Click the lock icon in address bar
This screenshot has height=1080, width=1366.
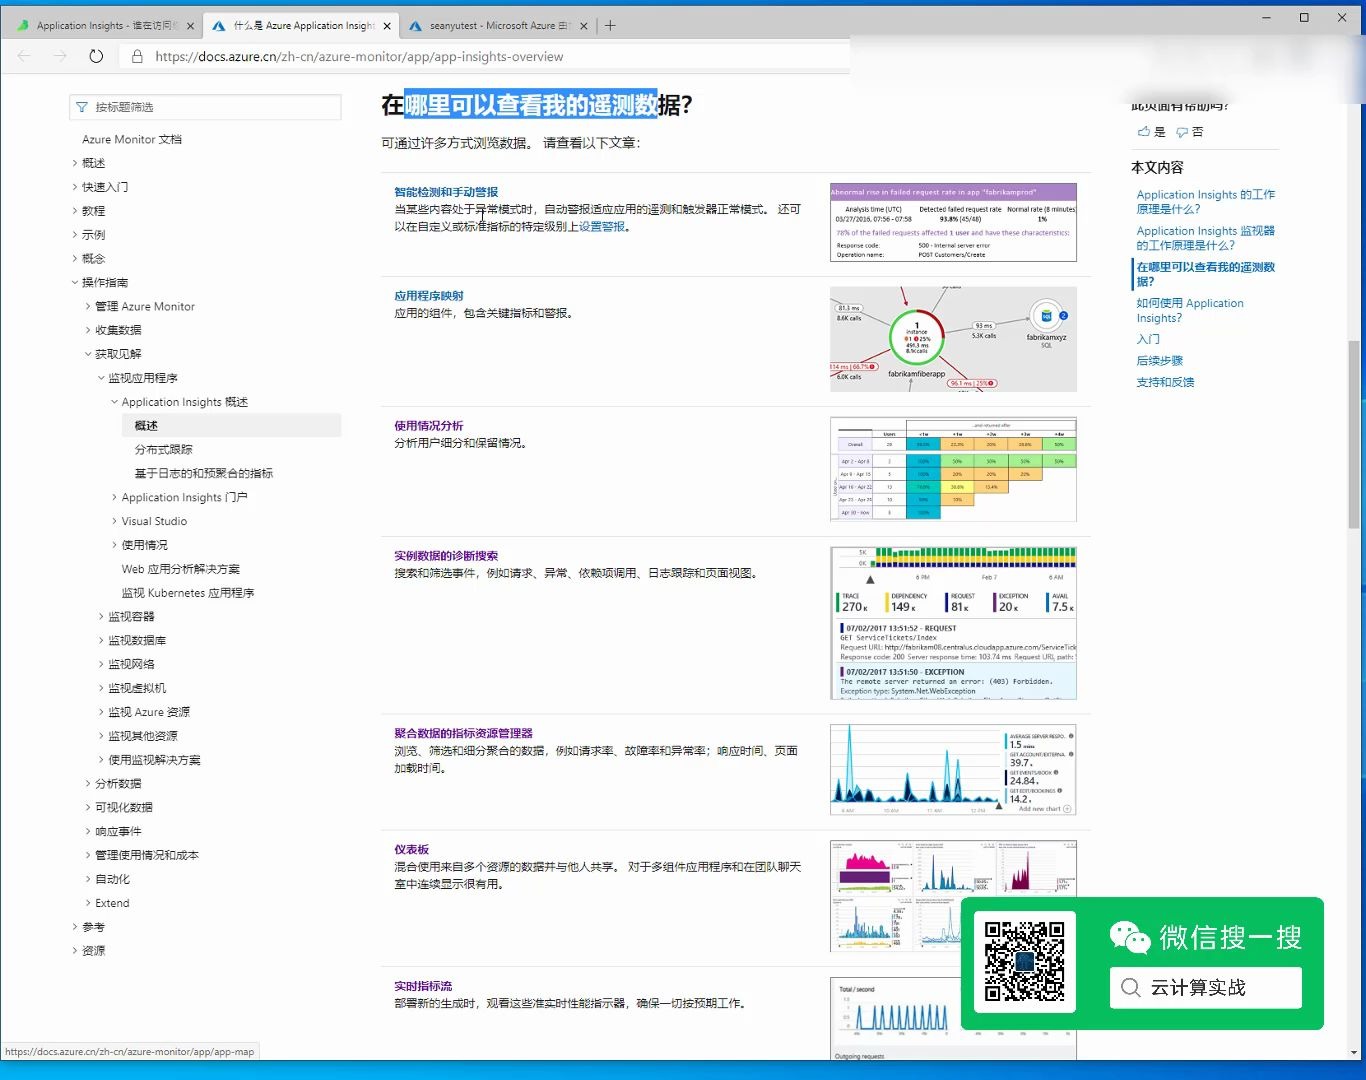138,56
